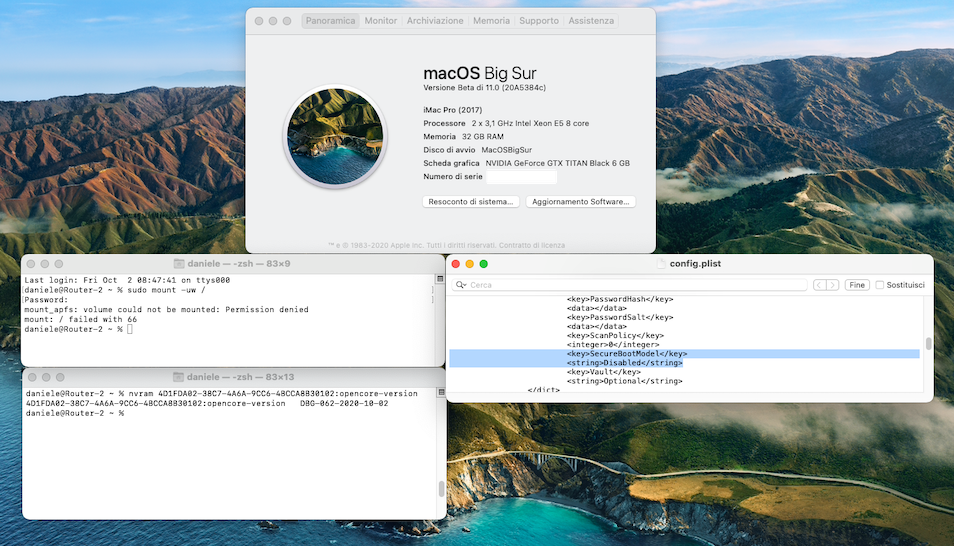Switch to the Monitor tab
The image size is (954, 546).
(381, 21)
